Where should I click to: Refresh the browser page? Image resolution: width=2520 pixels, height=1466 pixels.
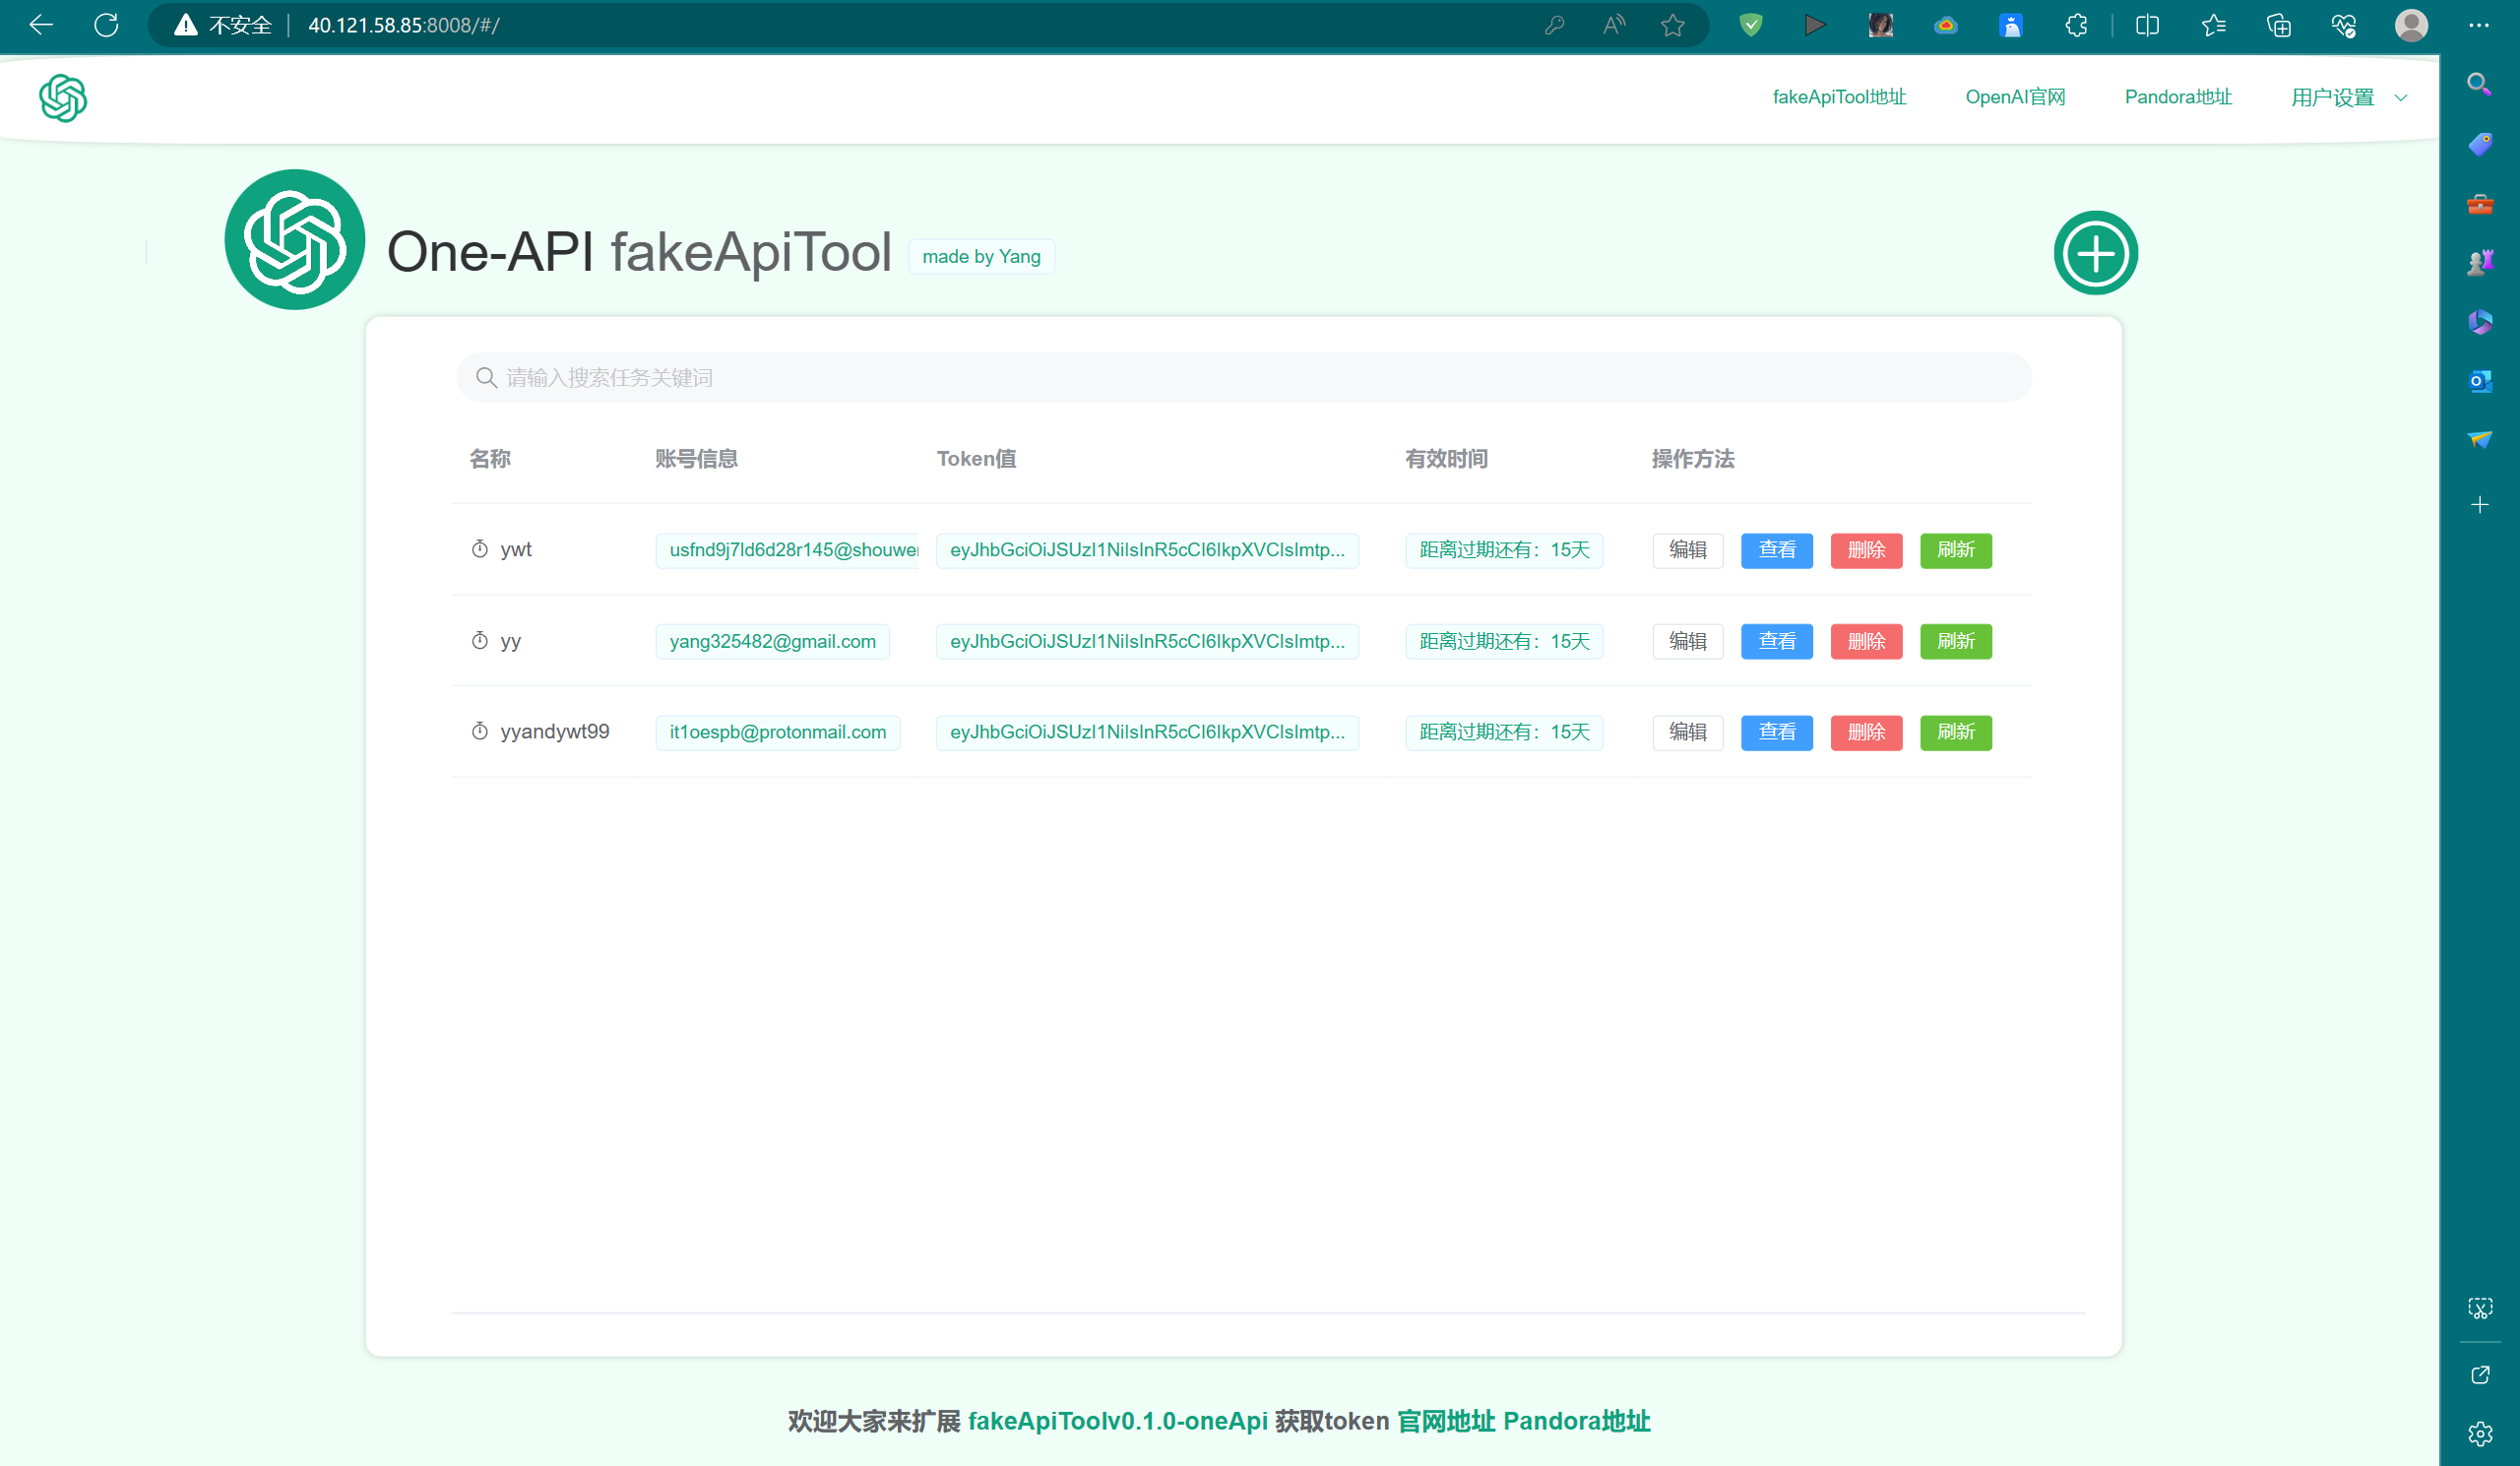[x=106, y=25]
